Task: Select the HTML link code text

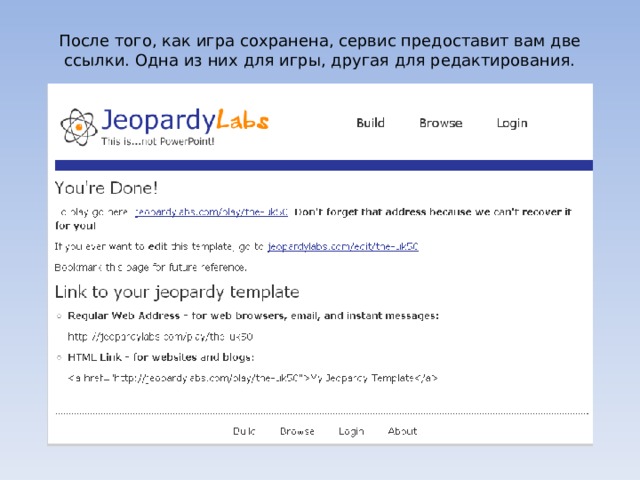Action: pos(252,378)
